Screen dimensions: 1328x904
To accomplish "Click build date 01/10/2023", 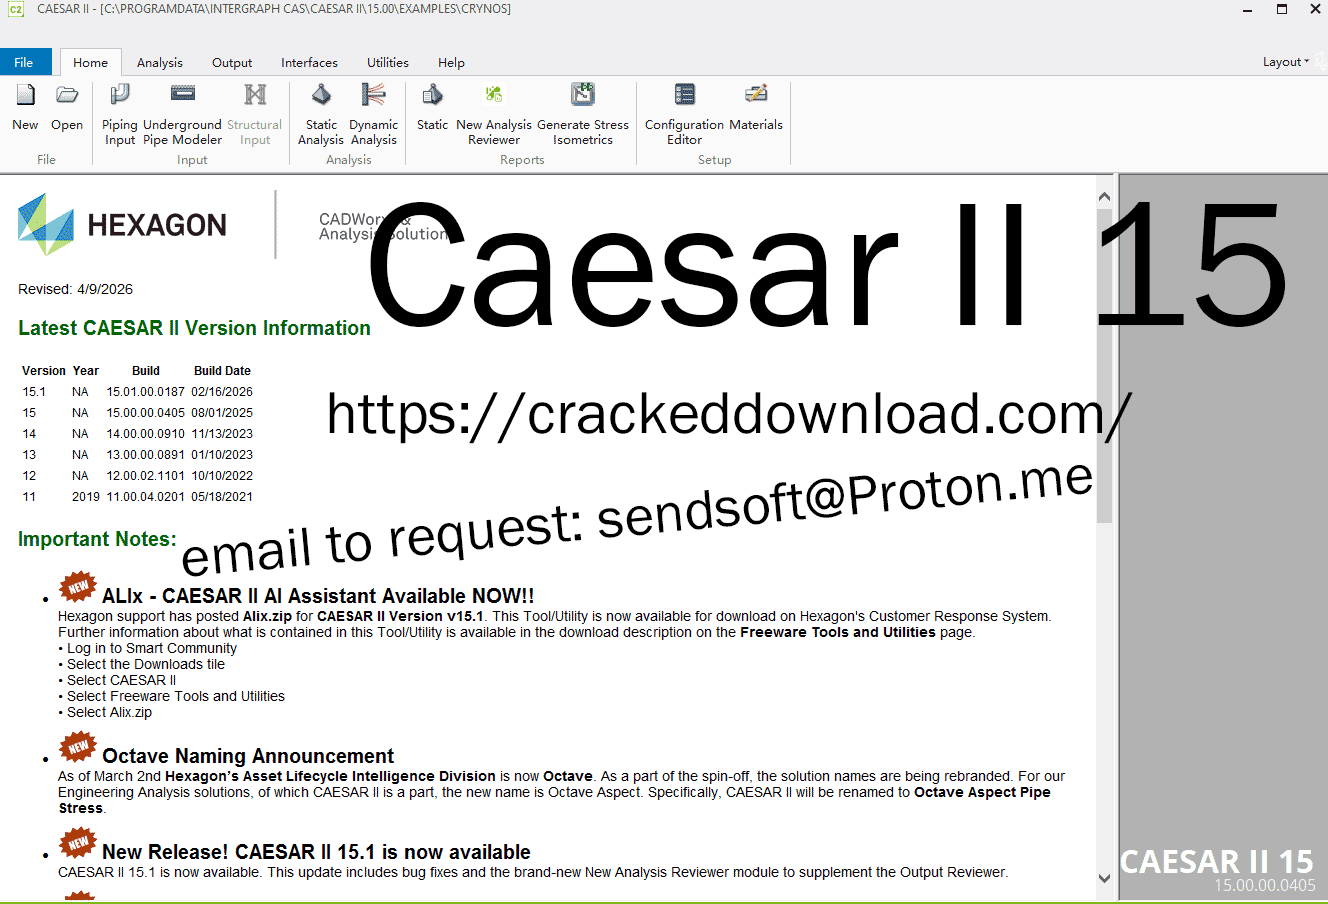I will point(222,455).
